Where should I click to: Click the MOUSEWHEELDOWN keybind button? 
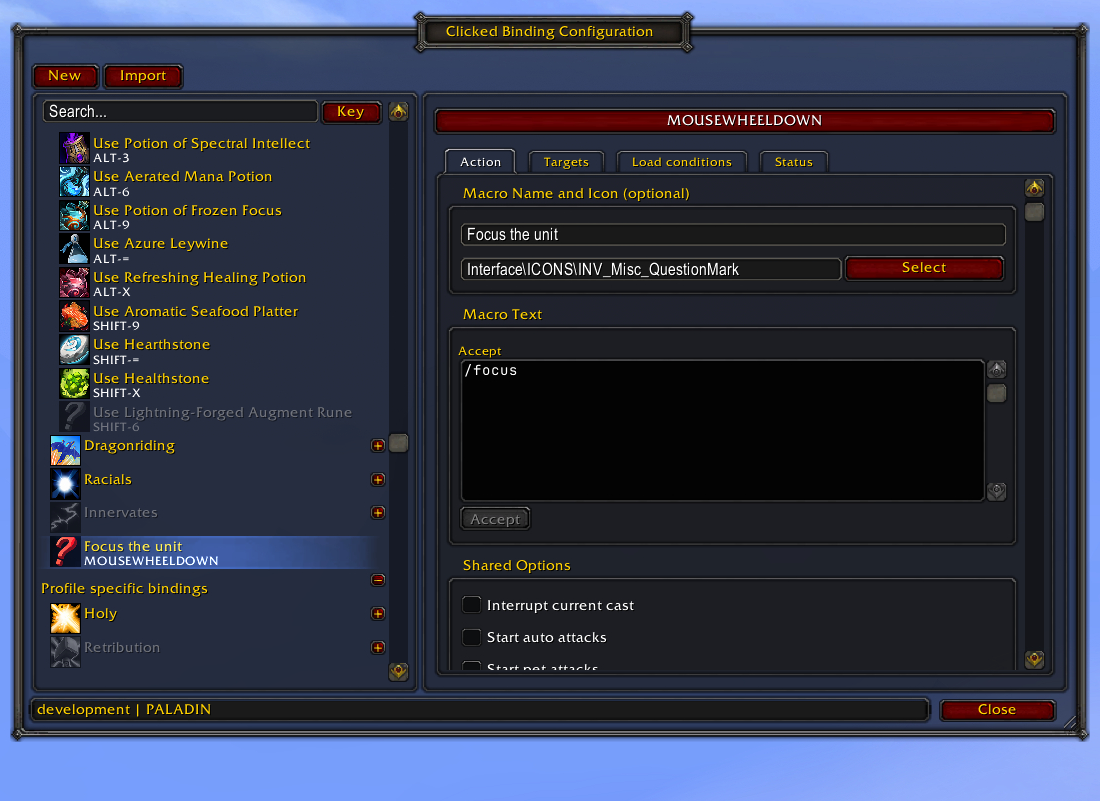pos(744,121)
